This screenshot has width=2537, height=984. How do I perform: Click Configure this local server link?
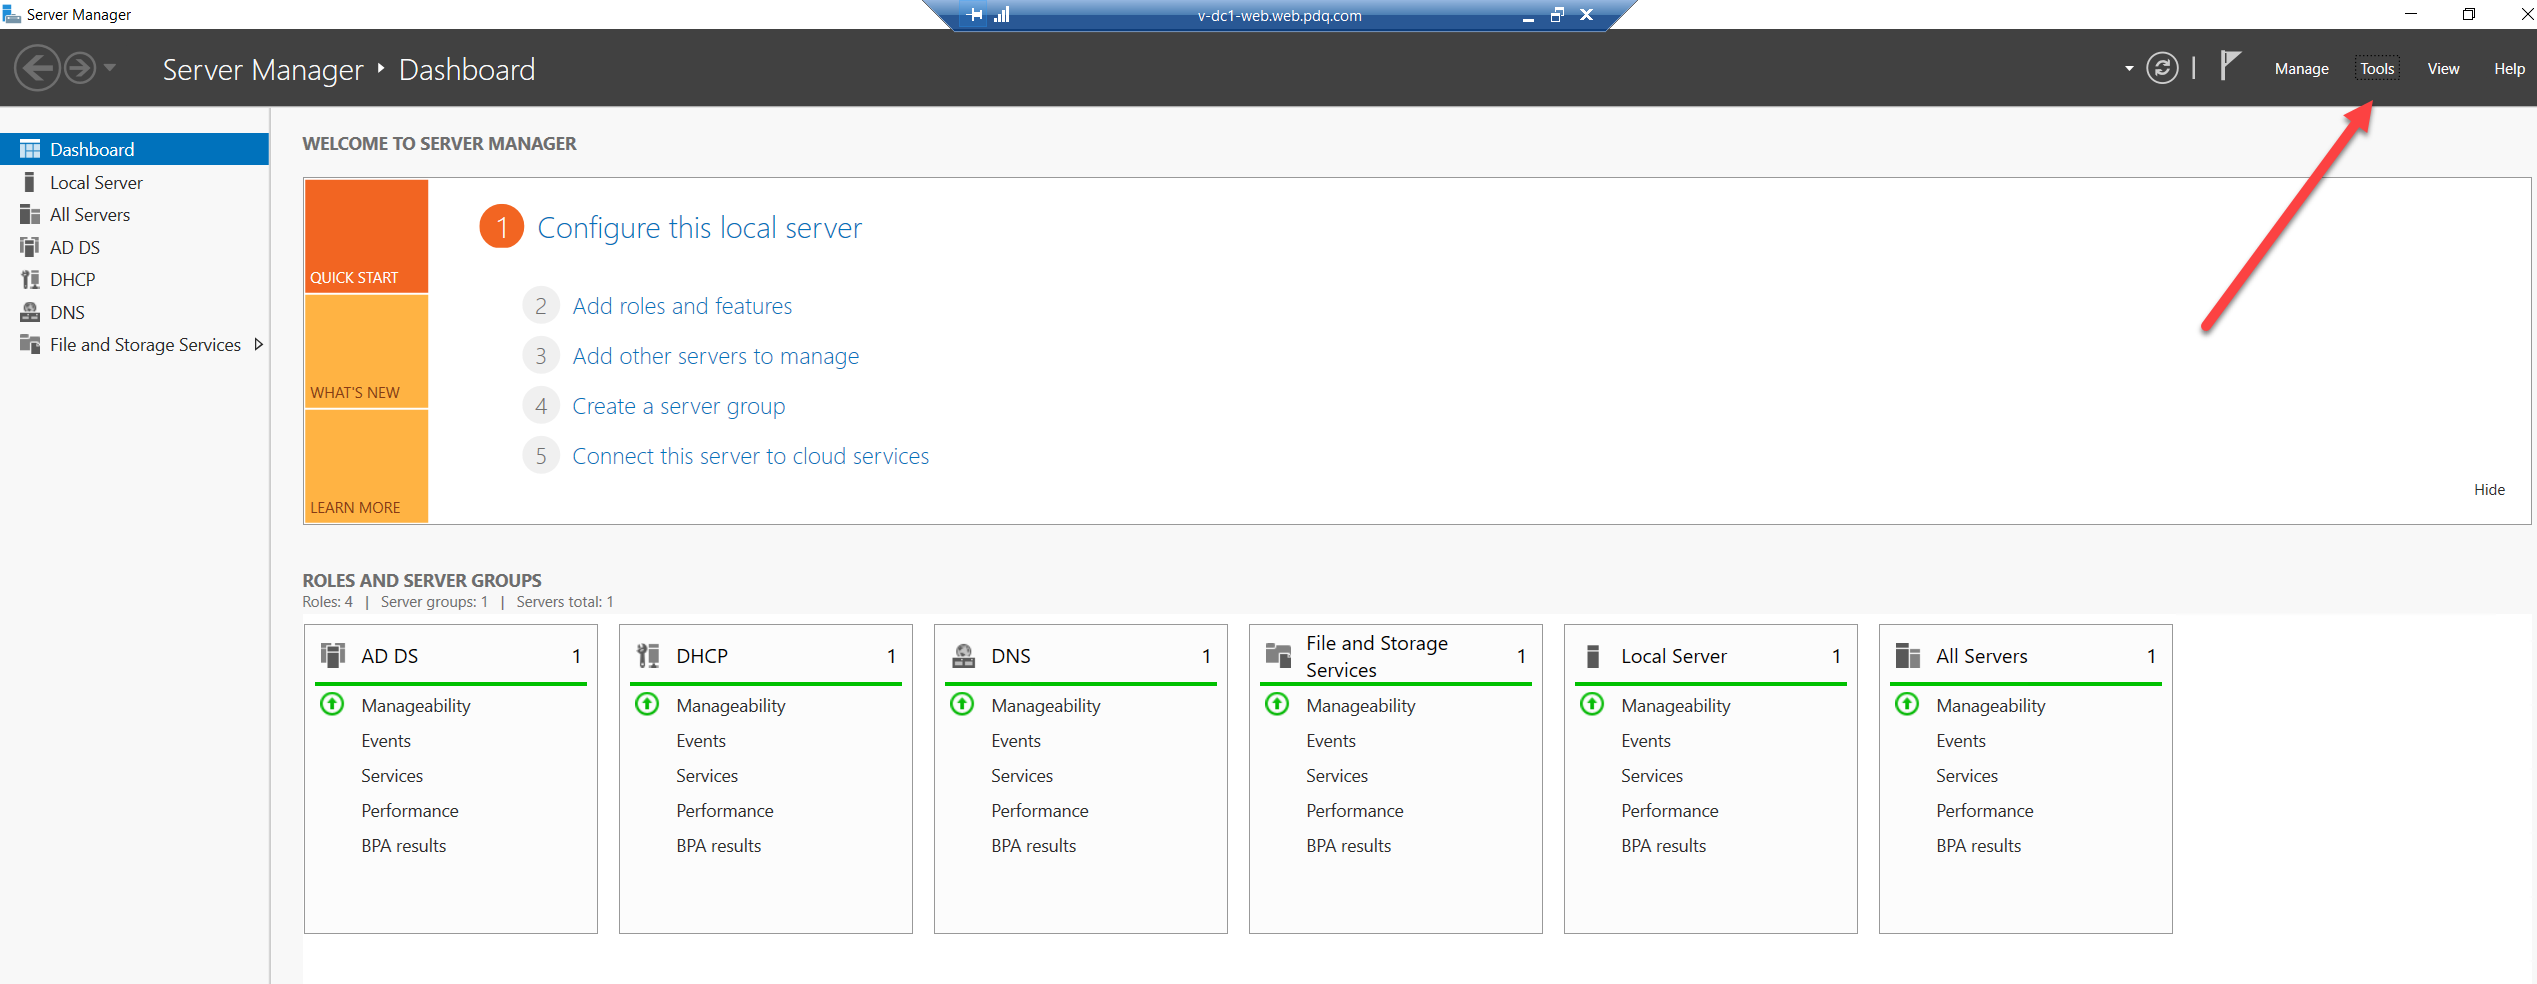(699, 228)
